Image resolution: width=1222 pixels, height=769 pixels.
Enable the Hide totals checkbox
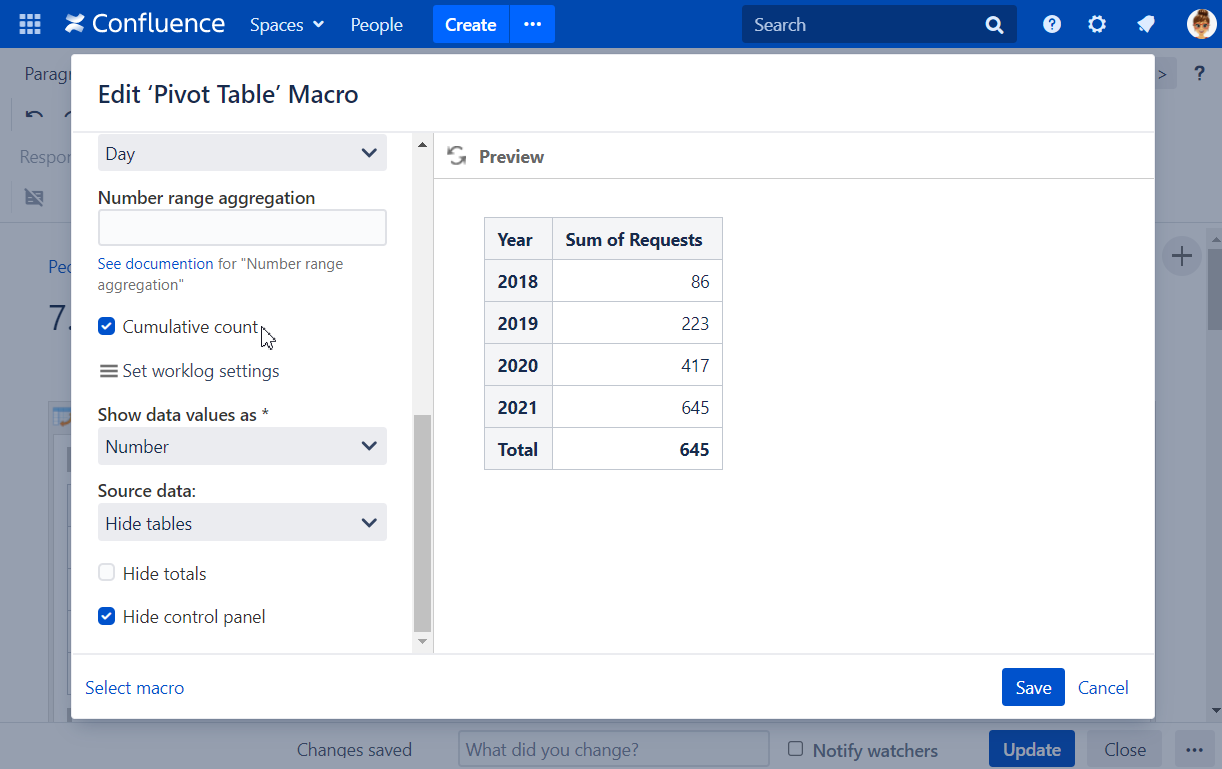(107, 573)
